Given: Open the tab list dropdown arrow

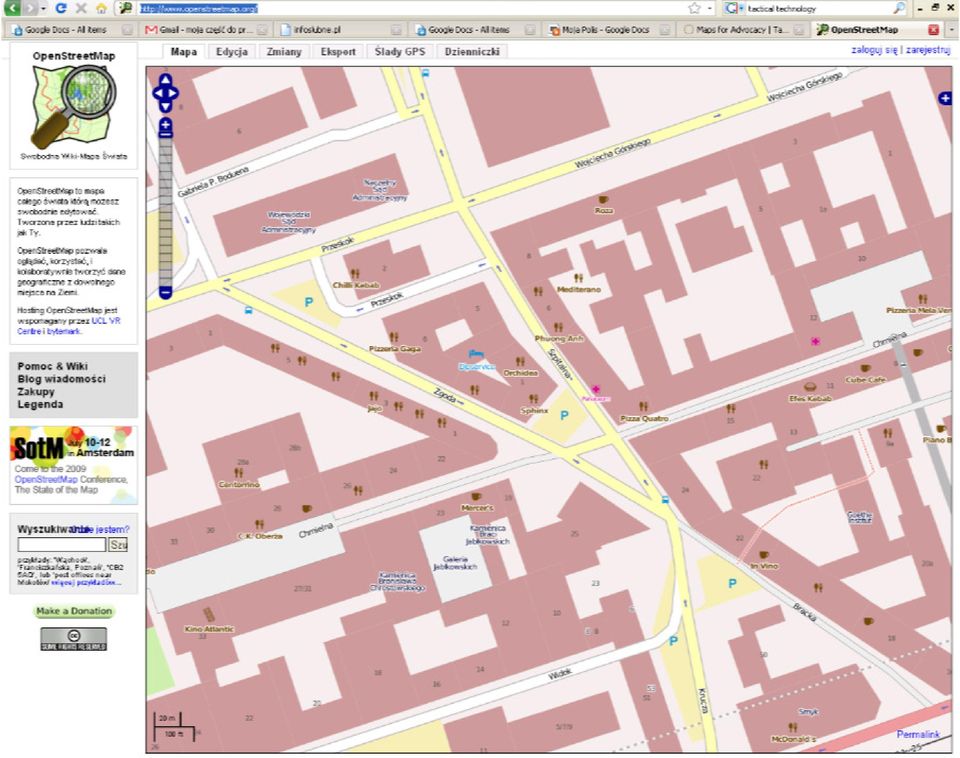Looking at the screenshot, I should point(951,29).
